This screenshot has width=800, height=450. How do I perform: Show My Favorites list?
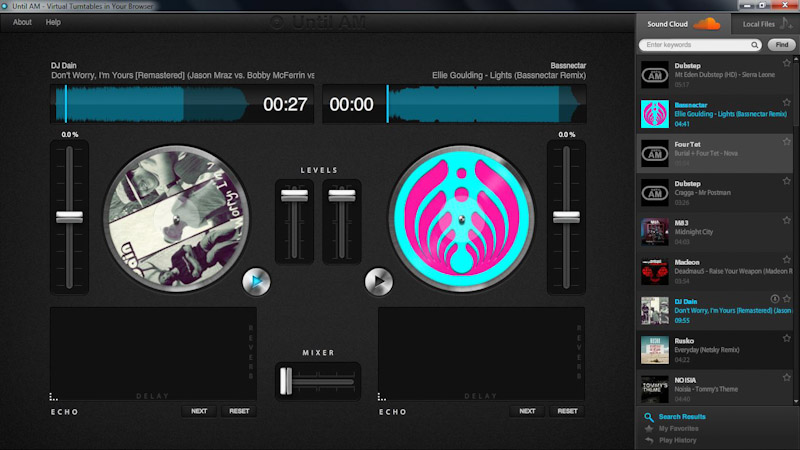tap(679, 429)
